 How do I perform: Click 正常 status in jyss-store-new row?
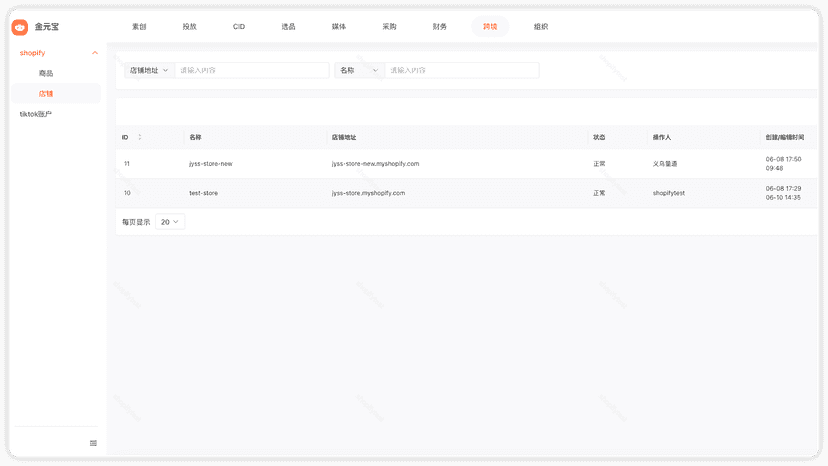(x=599, y=164)
